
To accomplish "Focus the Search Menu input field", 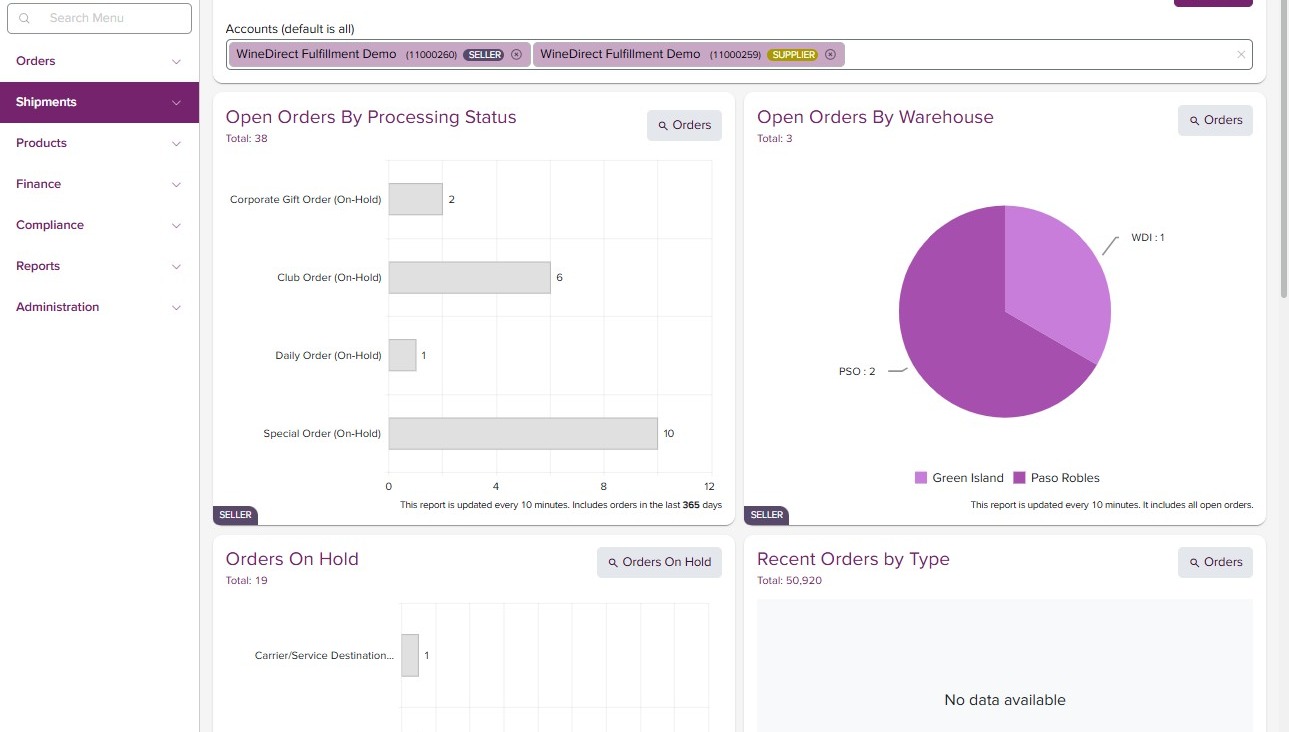I will click(99, 18).
